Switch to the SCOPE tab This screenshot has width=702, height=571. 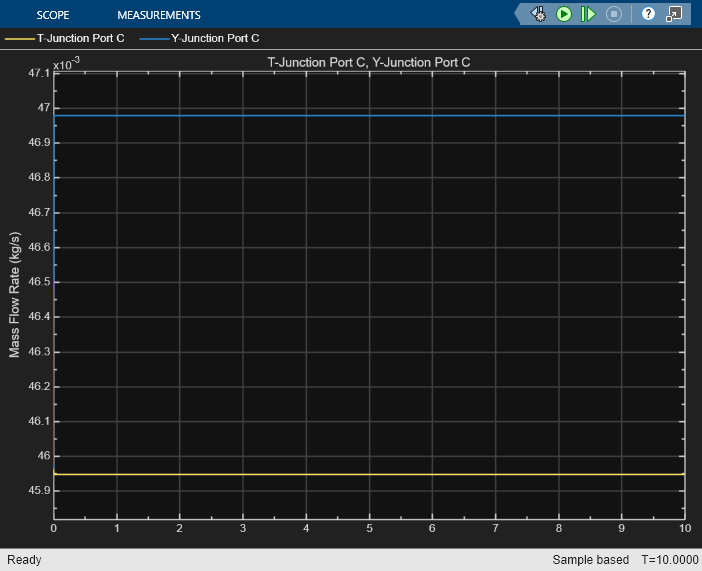tap(53, 15)
